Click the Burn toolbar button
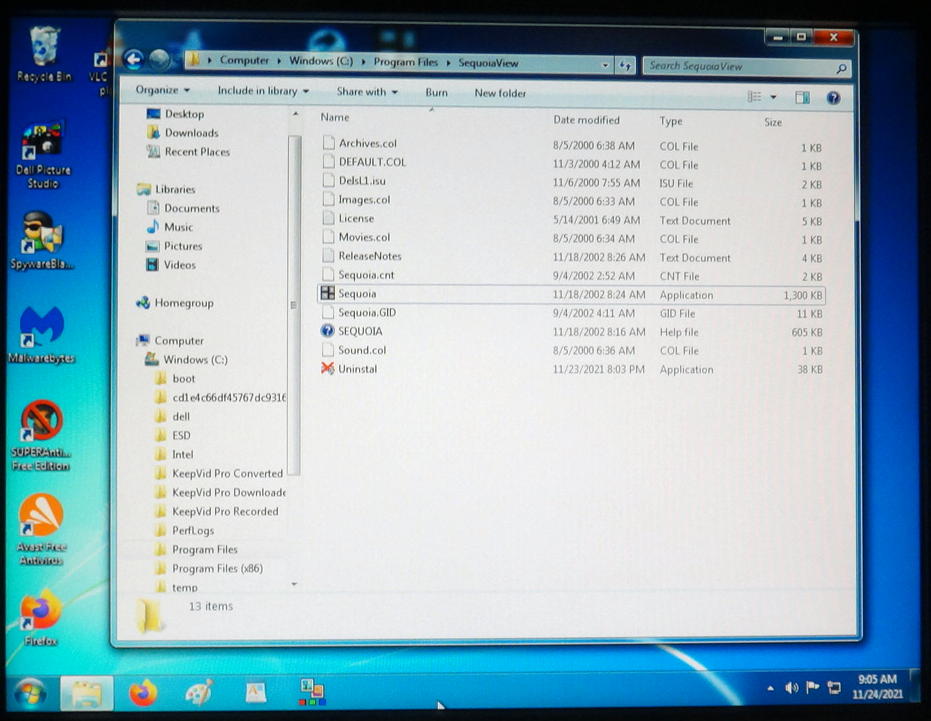The height and width of the screenshot is (721, 931). coord(436,92)
